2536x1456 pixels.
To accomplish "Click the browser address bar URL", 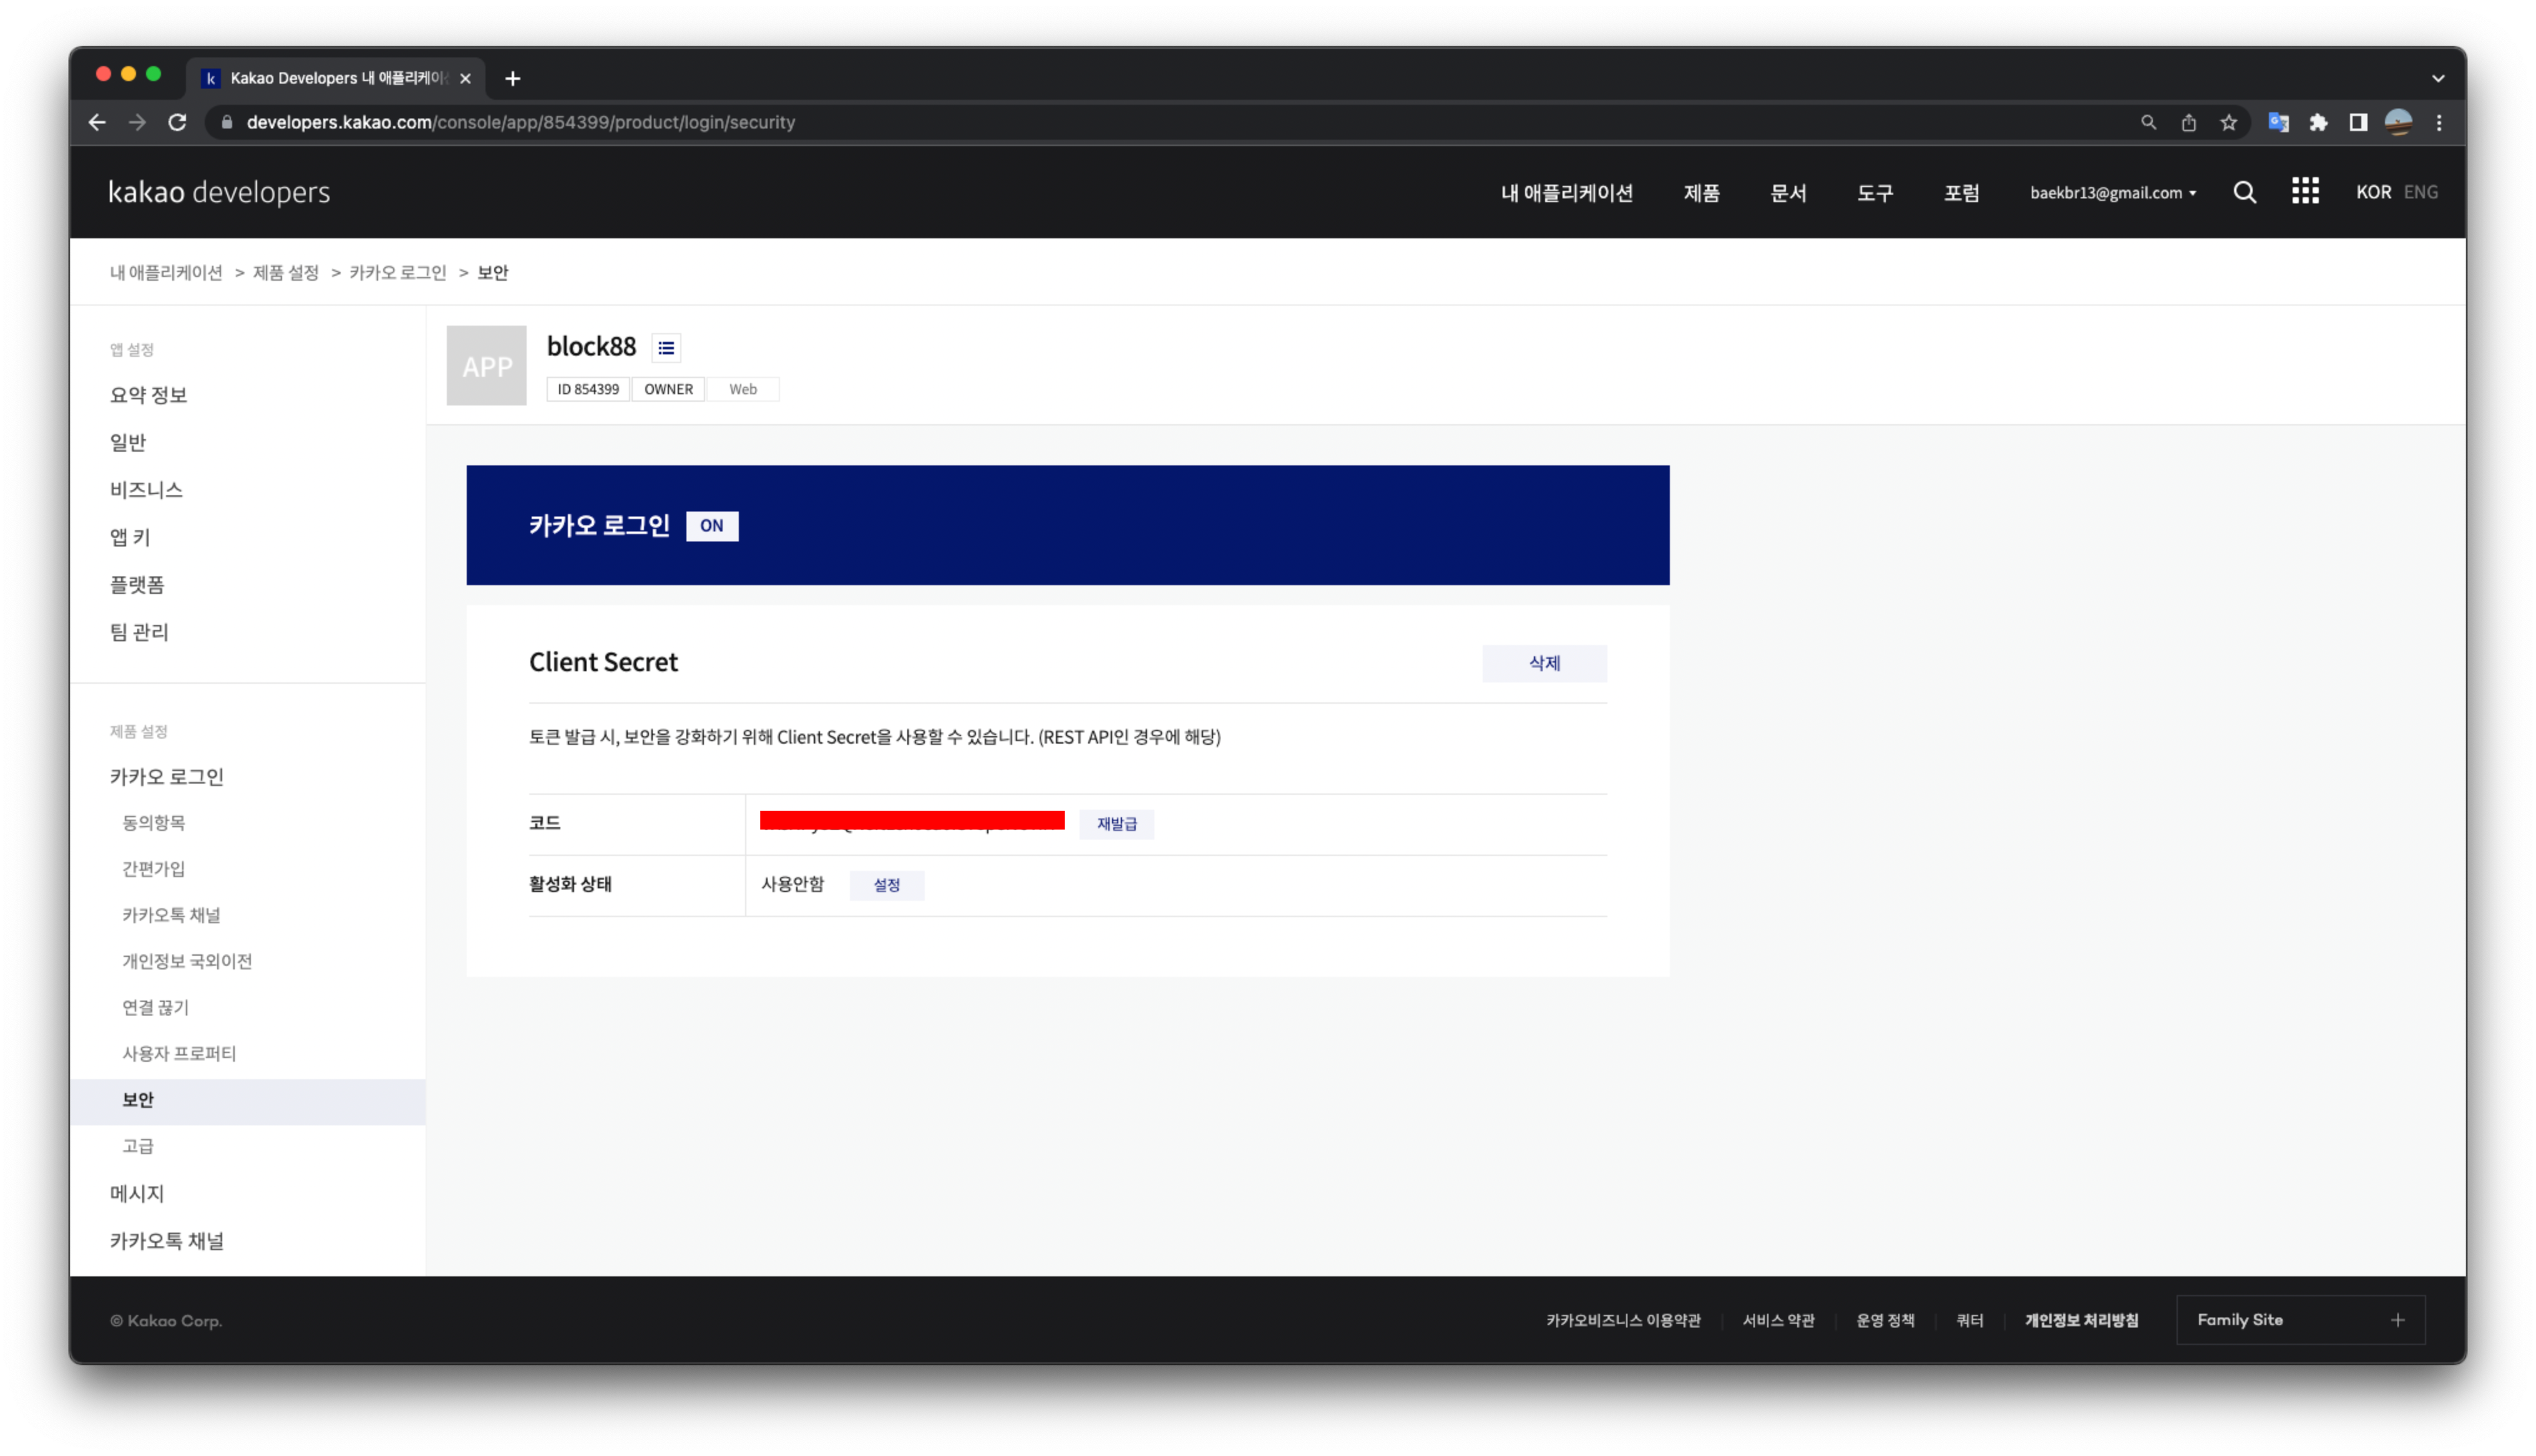I will 520,122.
